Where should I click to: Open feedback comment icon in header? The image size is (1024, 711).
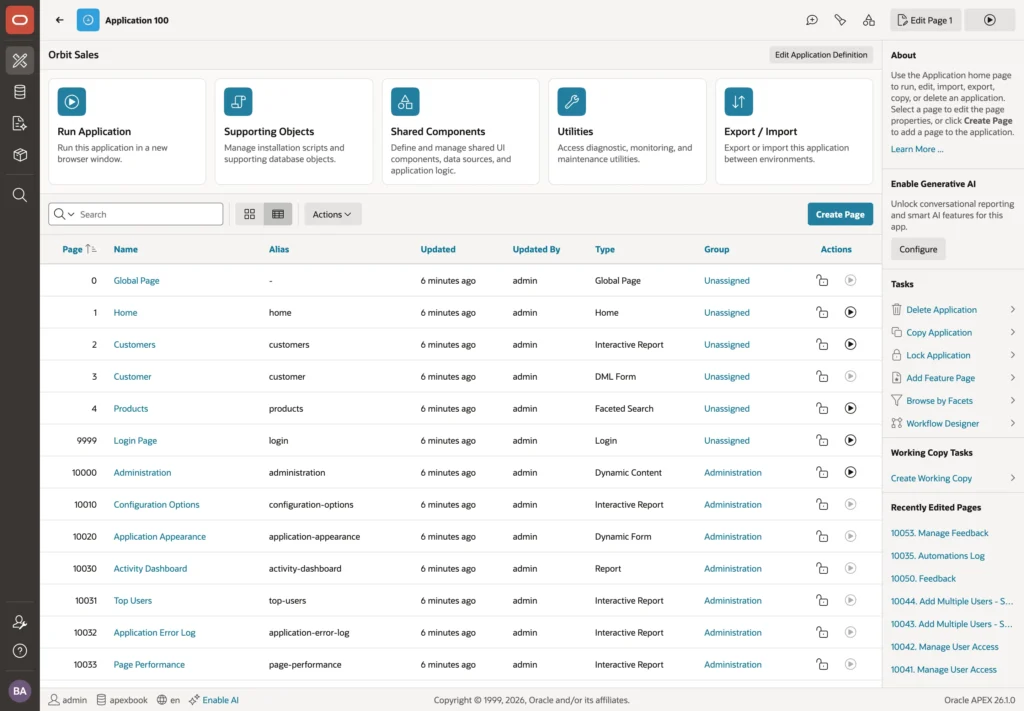(x=812, y=20)
